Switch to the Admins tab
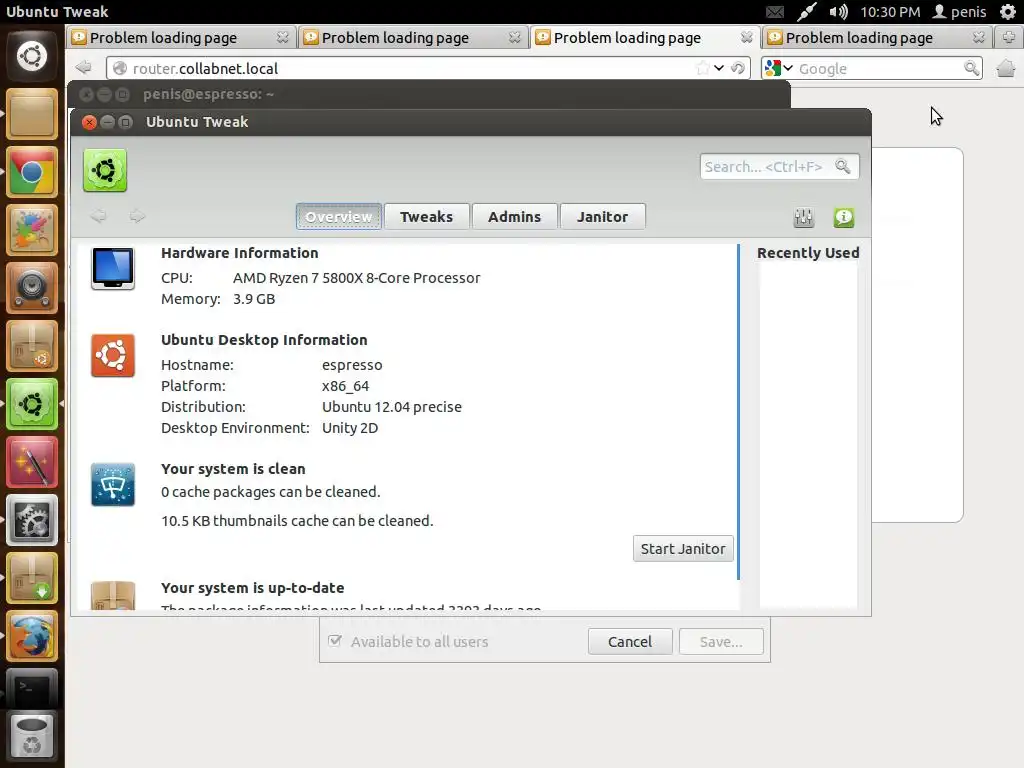This screenshot has height=768, width=1024. tap(515, 216)
